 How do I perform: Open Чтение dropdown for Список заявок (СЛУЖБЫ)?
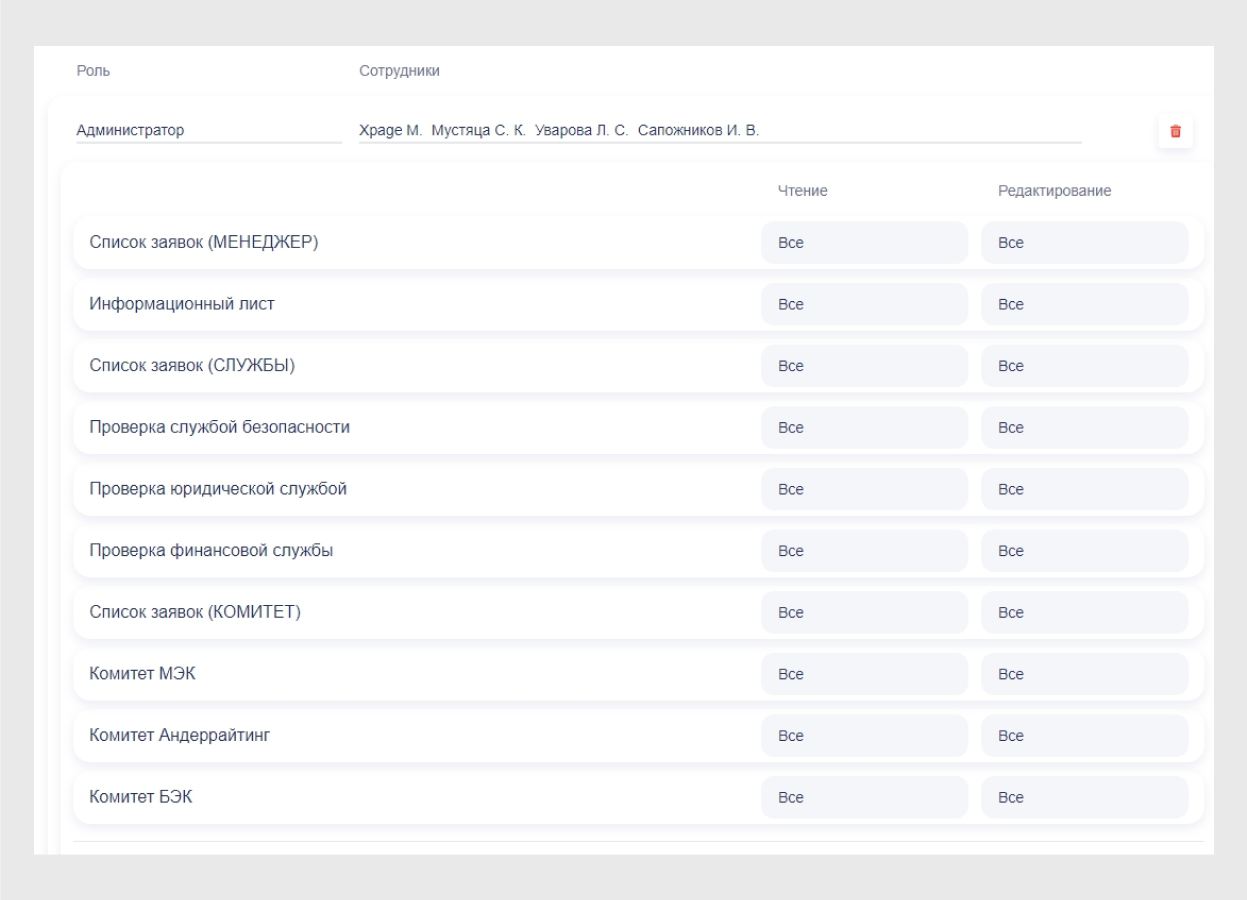[x=864, y=366]
